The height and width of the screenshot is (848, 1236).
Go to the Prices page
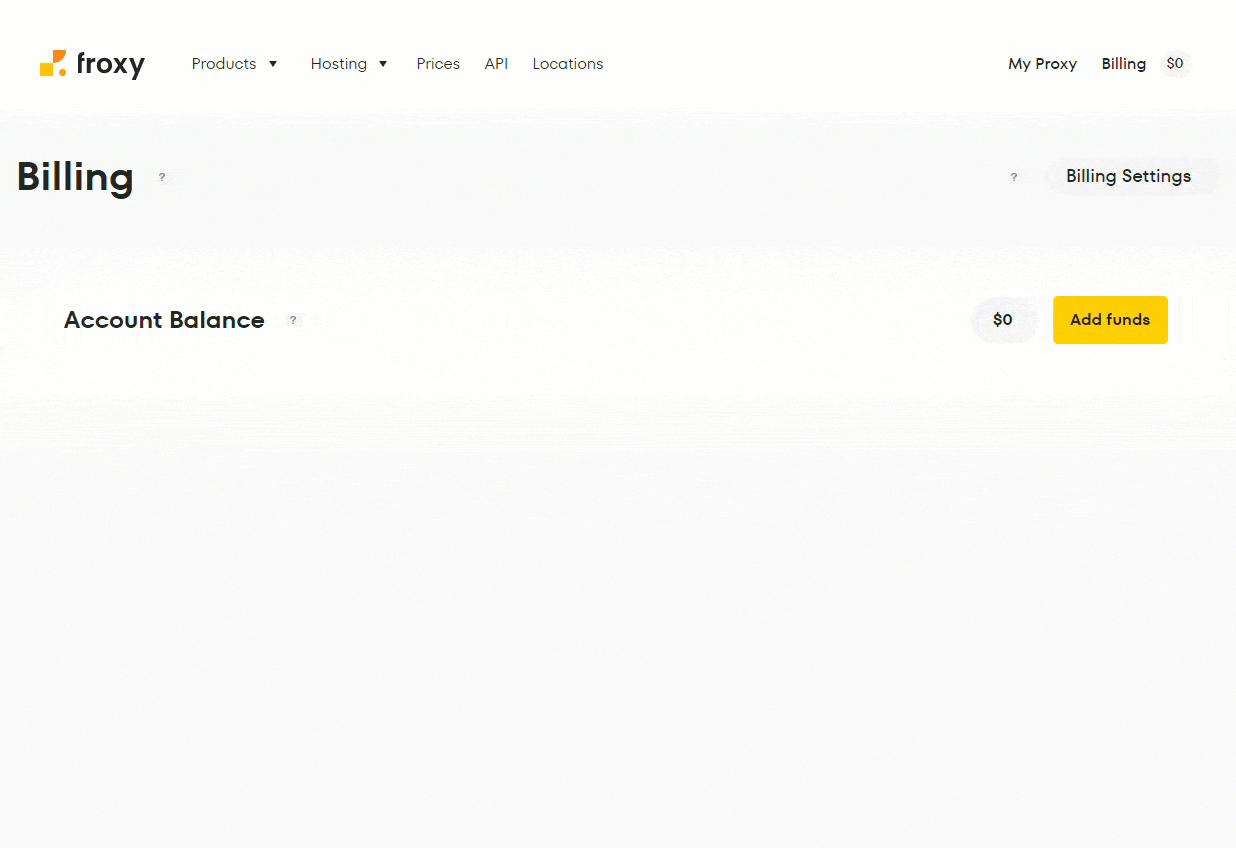coord(438,64)
